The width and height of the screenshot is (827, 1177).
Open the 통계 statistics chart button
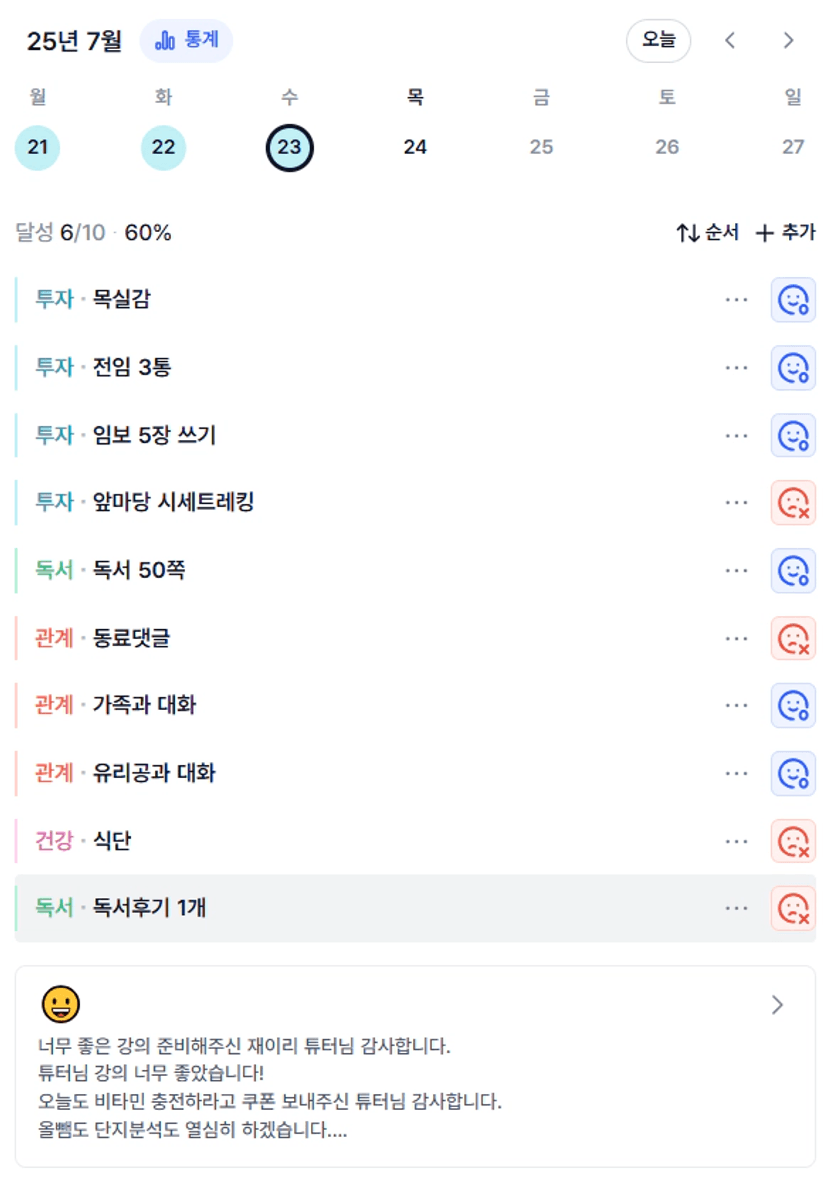point(186,41)
